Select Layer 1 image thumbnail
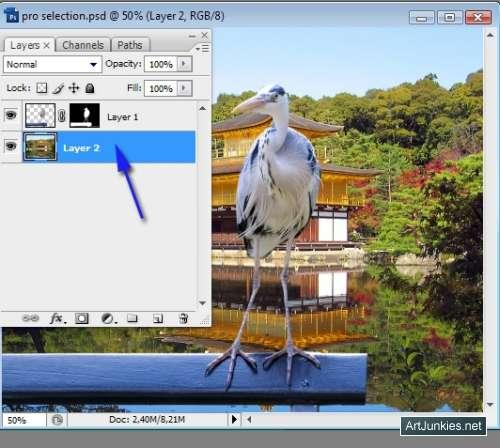This screenshot has width=500, height=448. point(40,115)
